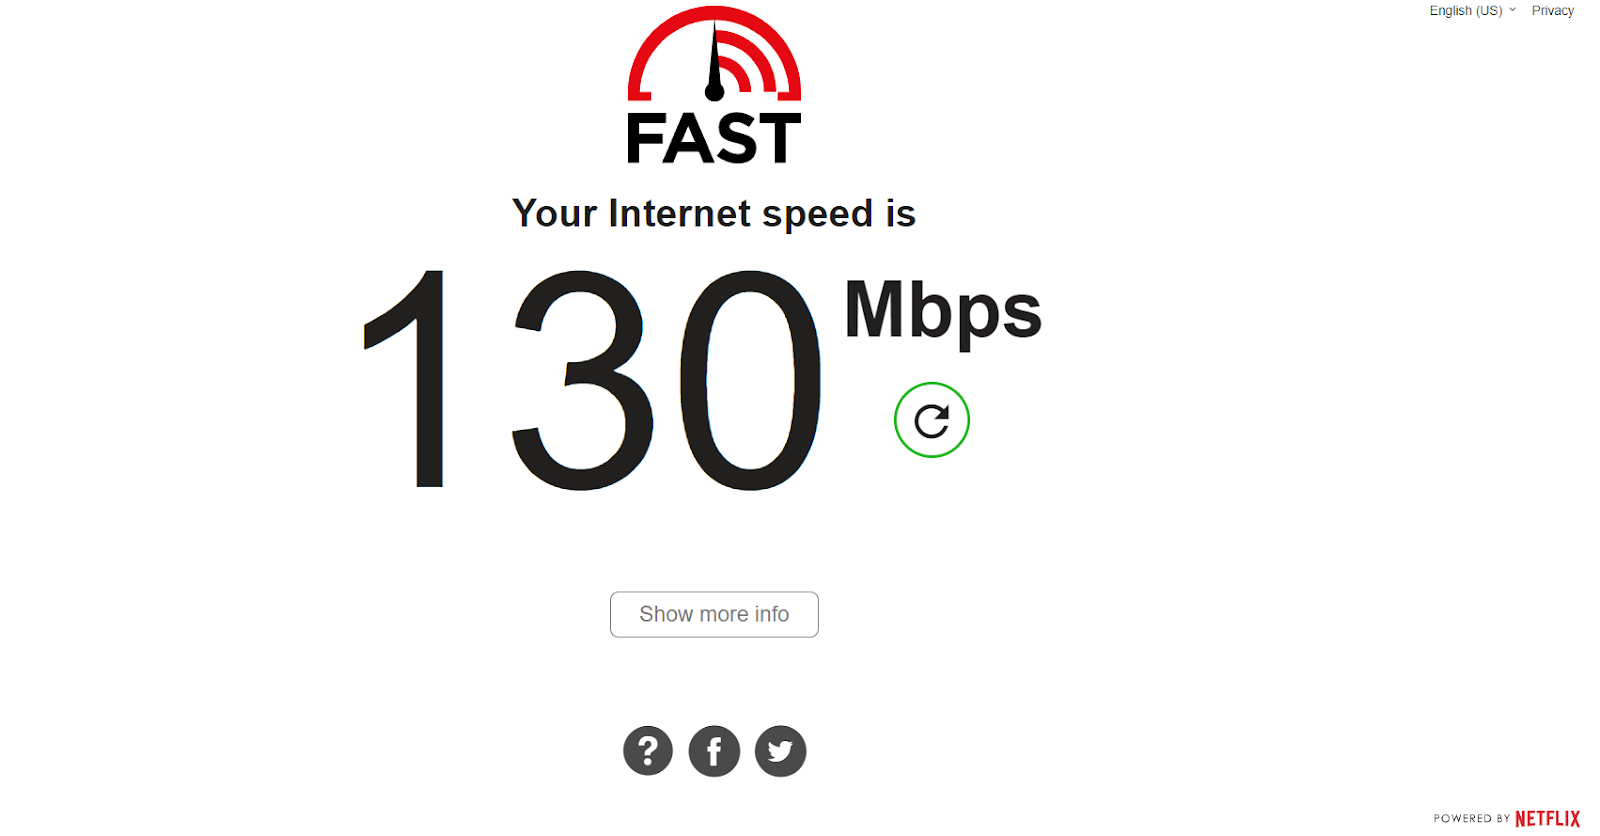Screen dimensions: 1600x836
Task: Click the black needle of the speedometer logo
Action: pyautogui.click(x=714, y=62)
